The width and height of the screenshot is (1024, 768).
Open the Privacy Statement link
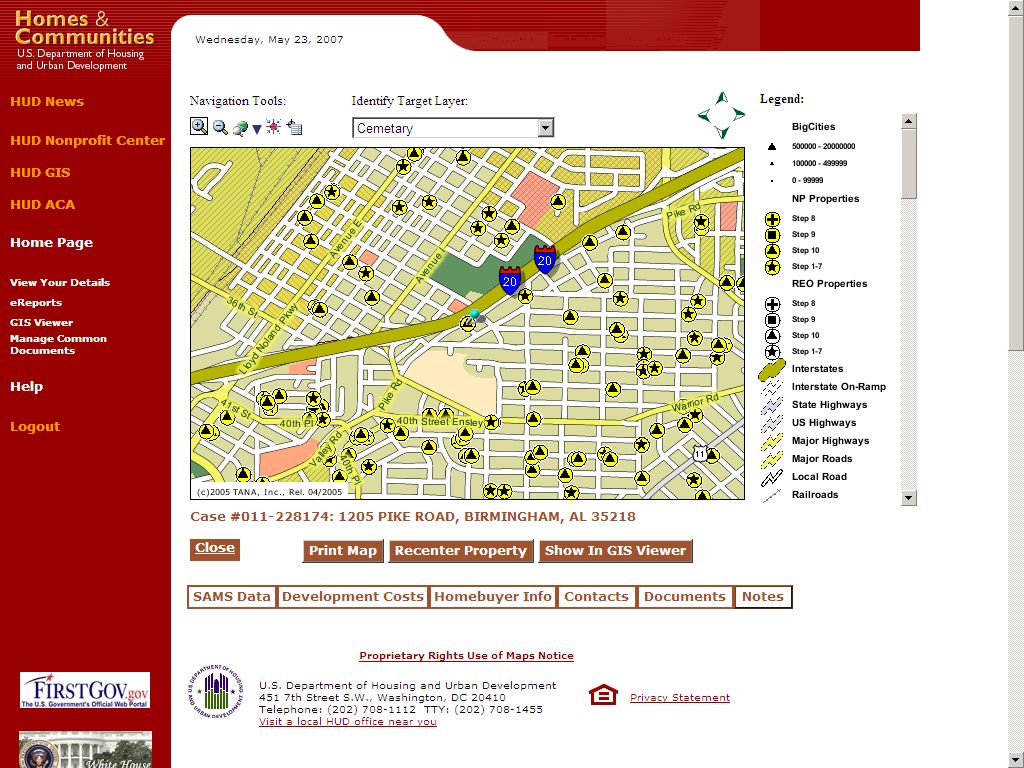coord(680,698)
